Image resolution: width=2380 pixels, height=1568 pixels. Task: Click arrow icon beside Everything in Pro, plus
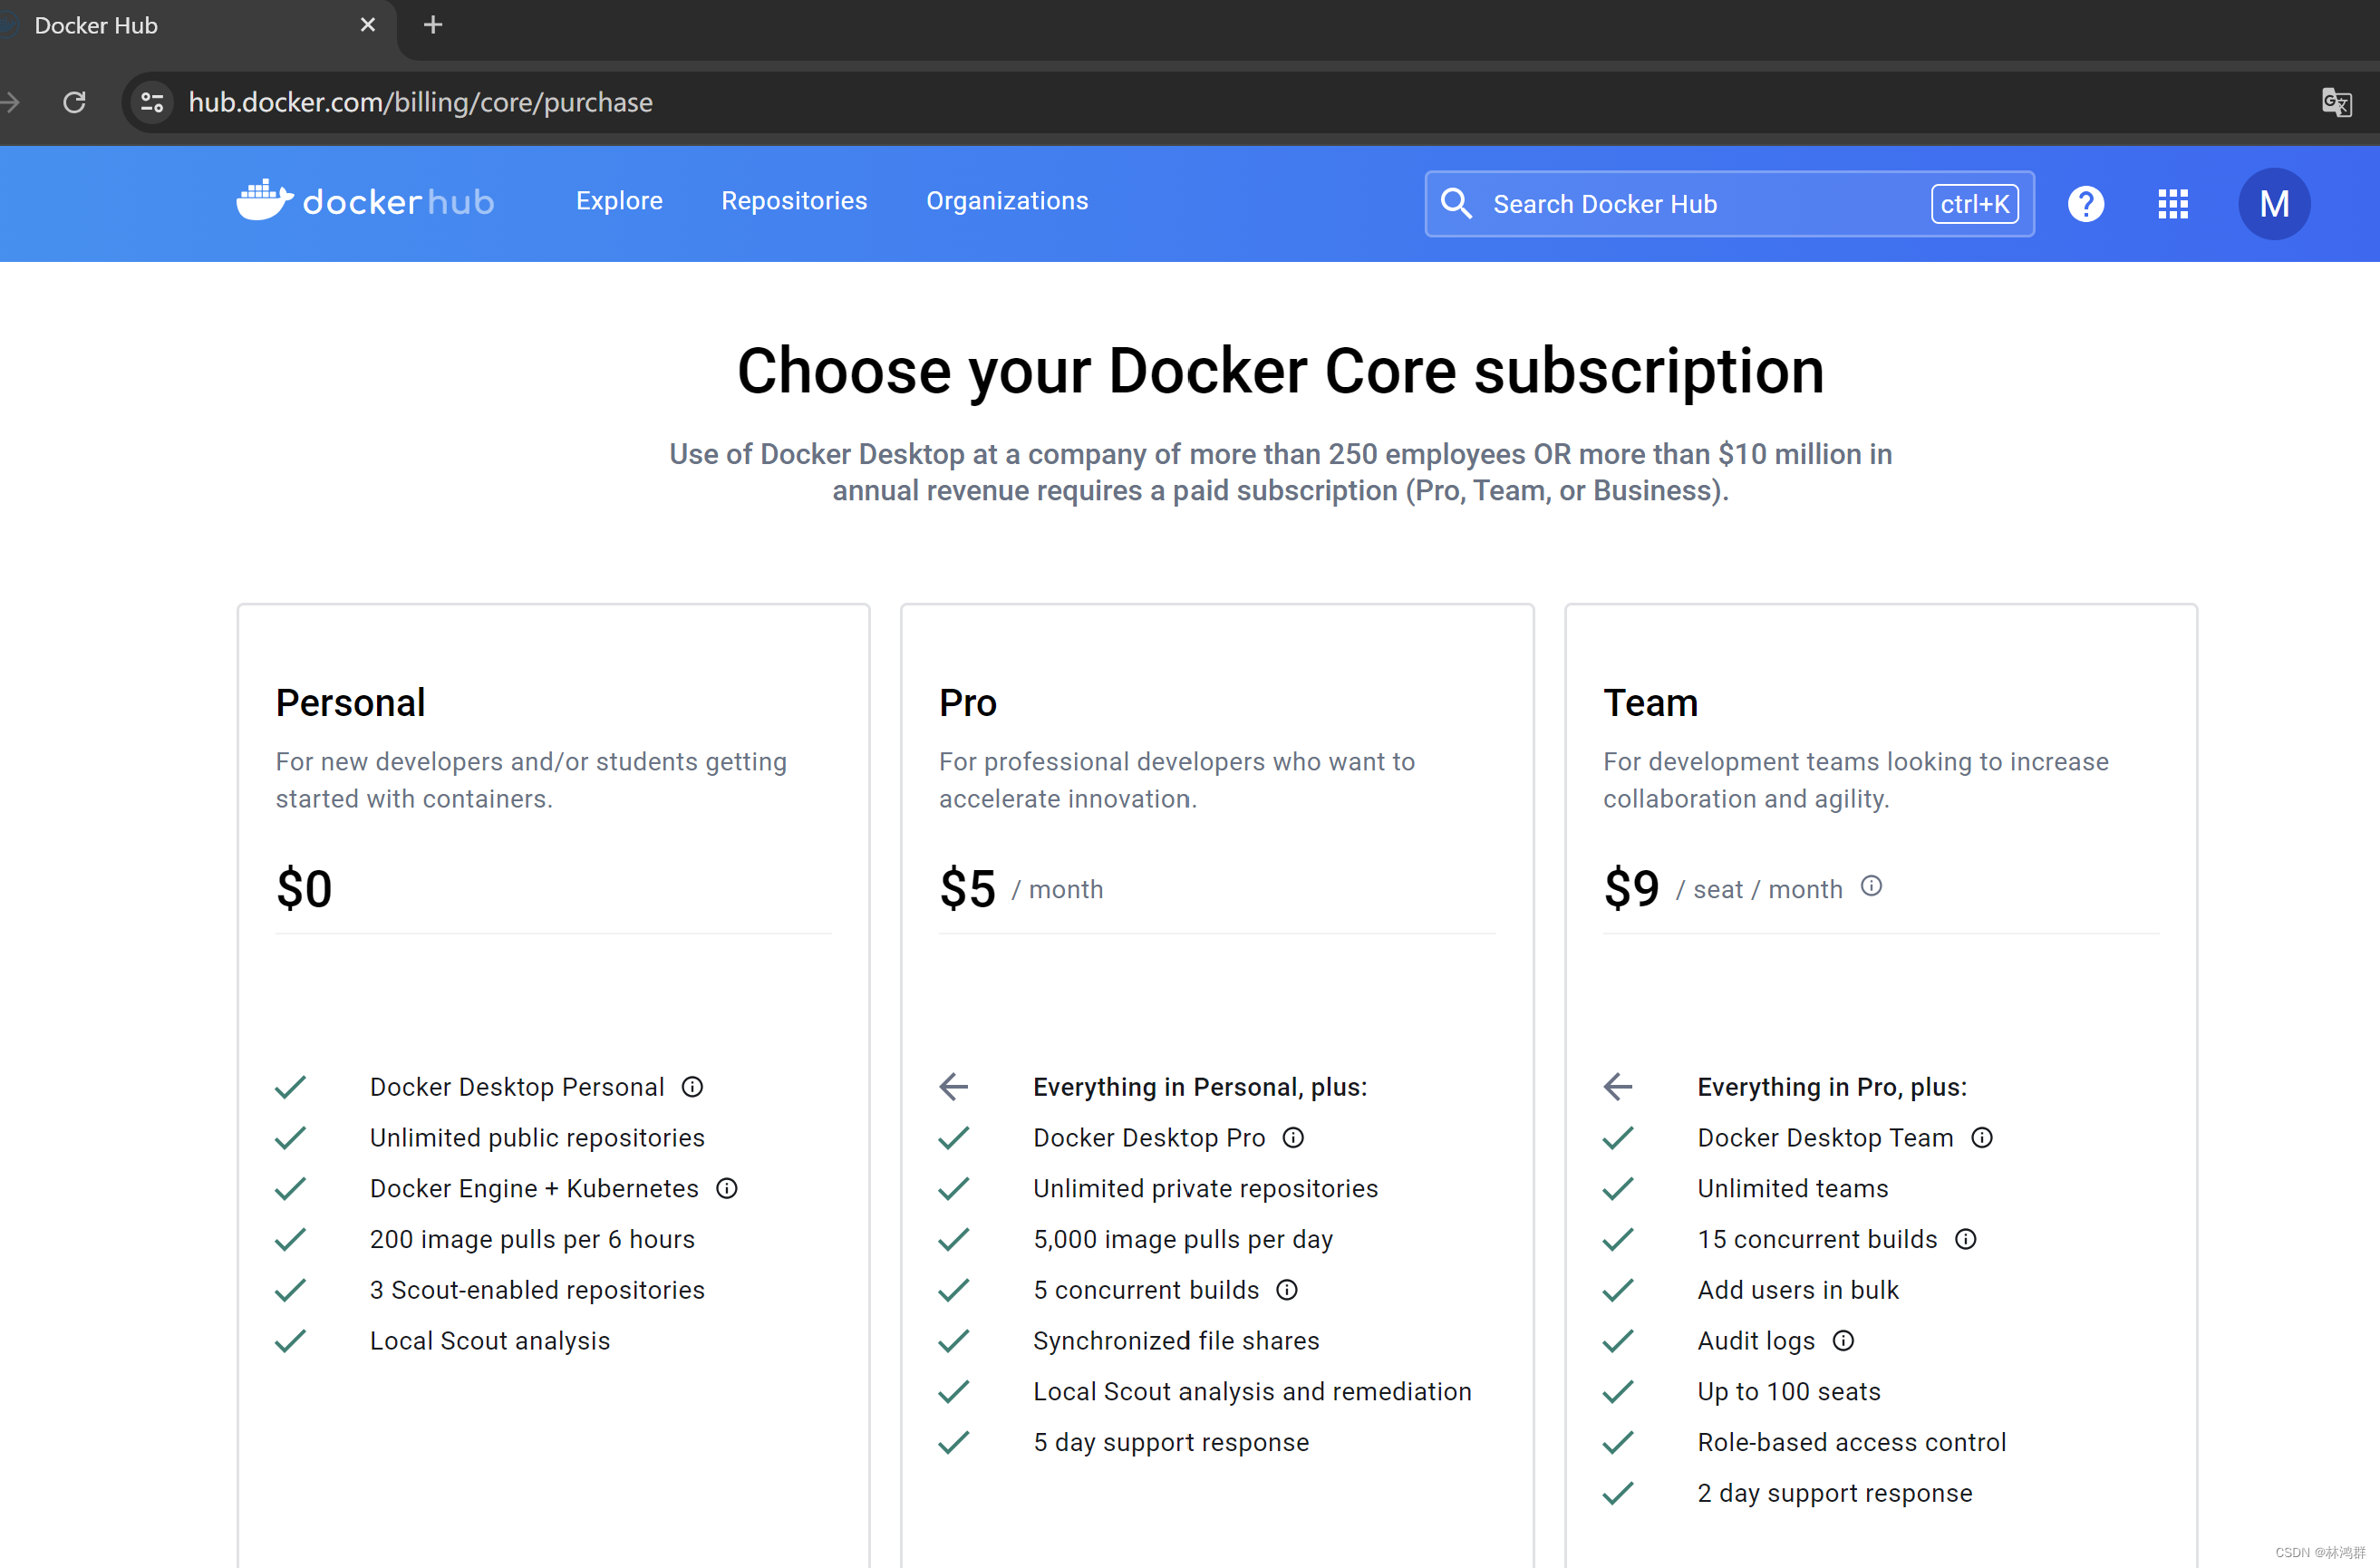click(x=1618, y=1087)
